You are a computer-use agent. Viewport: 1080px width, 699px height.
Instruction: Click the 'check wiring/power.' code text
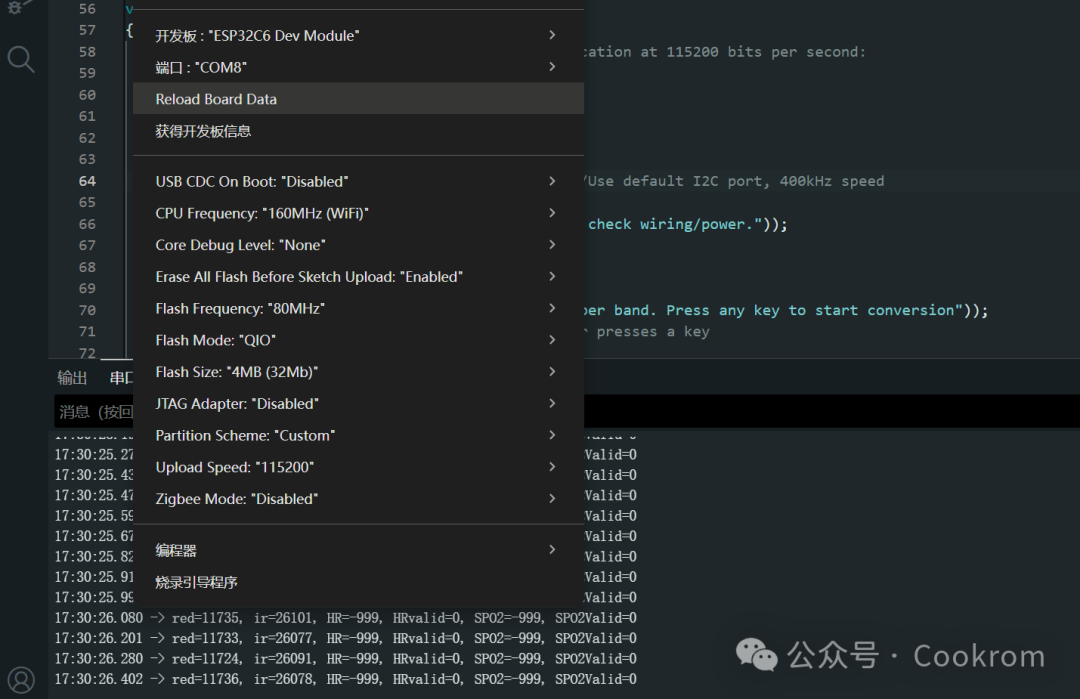click(x=687, y=224)
